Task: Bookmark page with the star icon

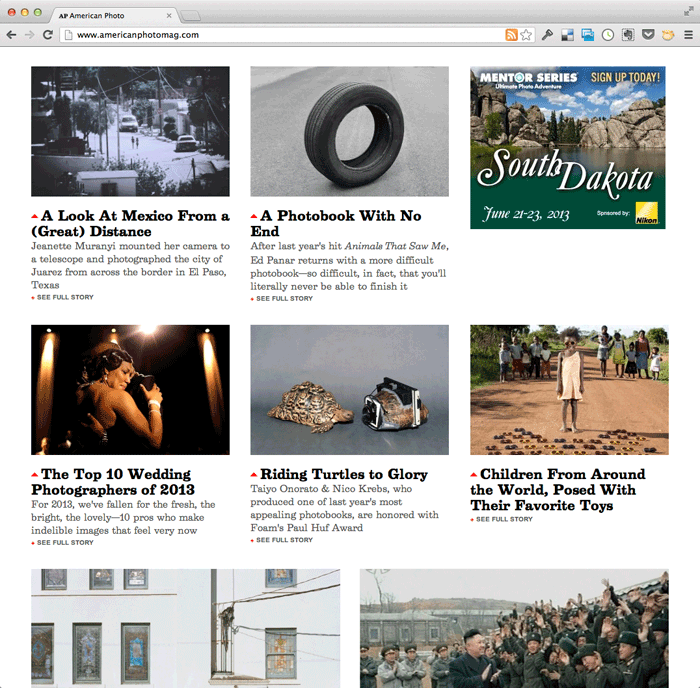Action: (526, 35)
